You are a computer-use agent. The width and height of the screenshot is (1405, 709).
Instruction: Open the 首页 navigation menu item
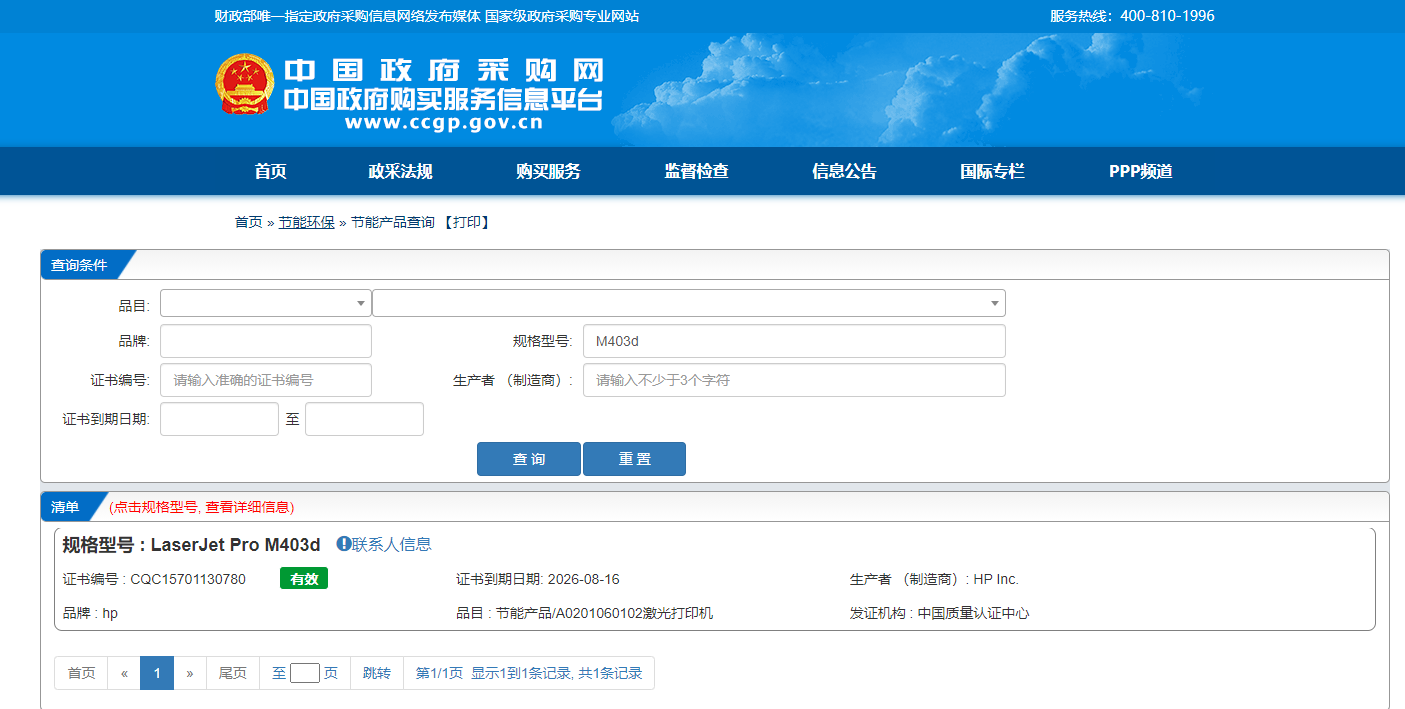click(x=270, y=171)
